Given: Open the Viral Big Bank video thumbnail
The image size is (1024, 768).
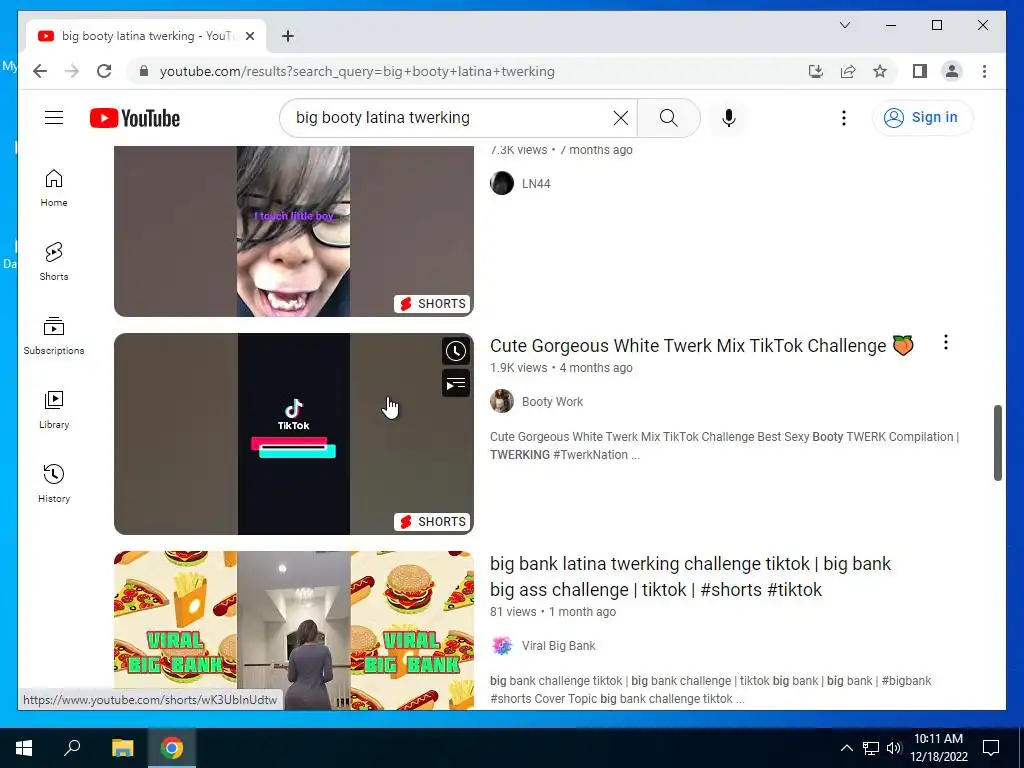Looking at the screenshot, I should pos(294,630).
